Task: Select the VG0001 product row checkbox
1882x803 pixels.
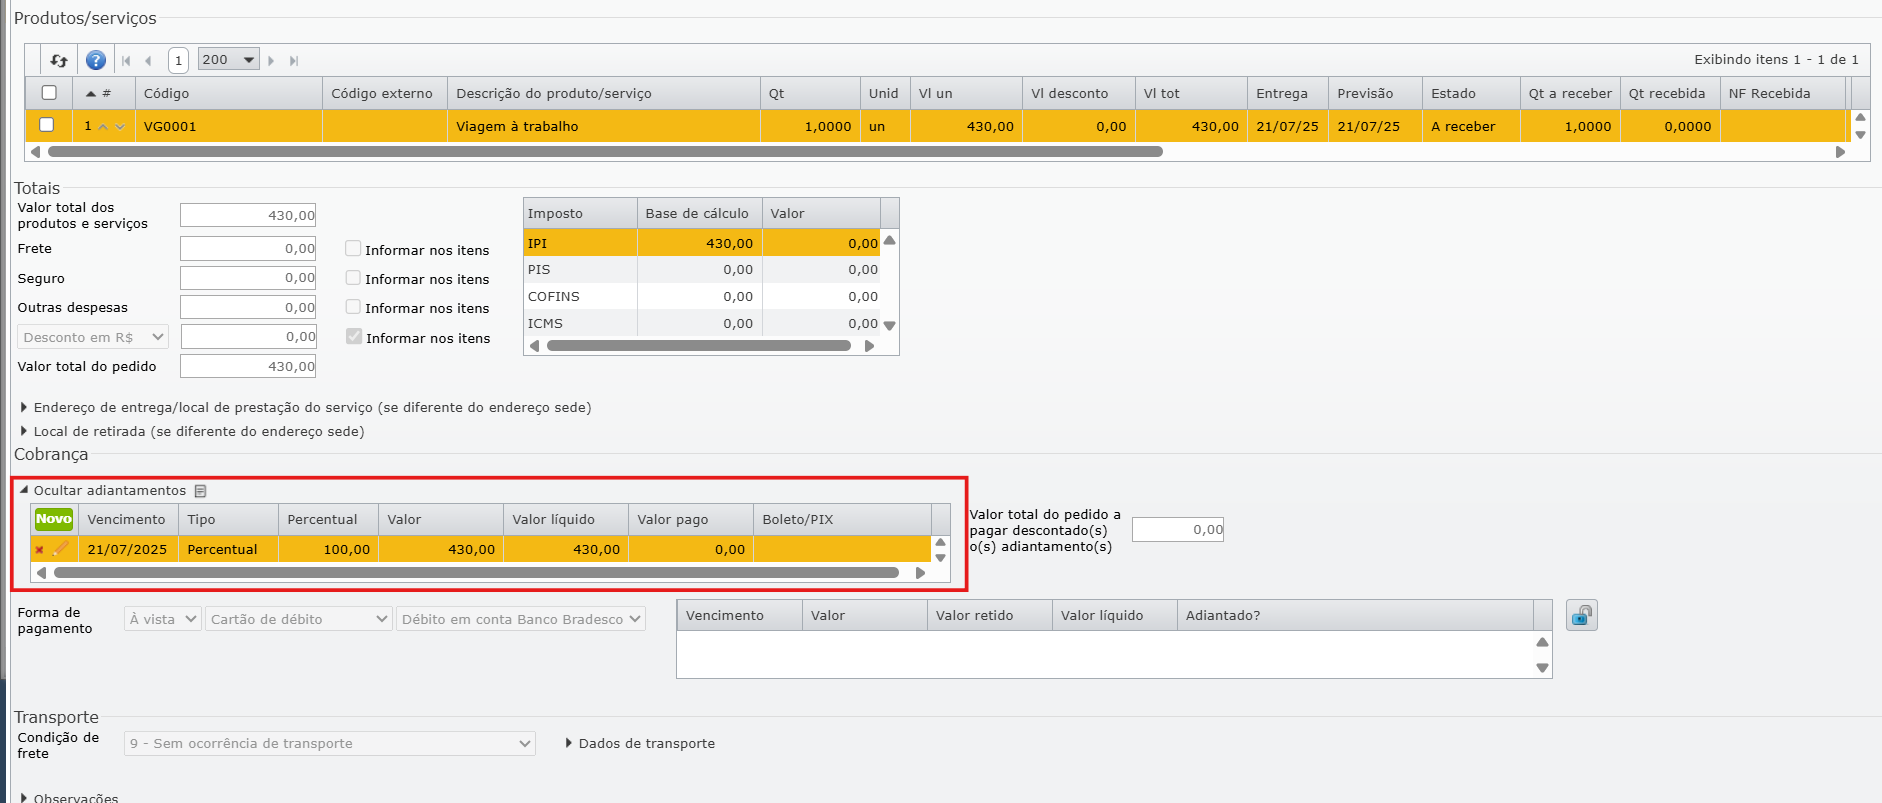Action: coord(46,125)
